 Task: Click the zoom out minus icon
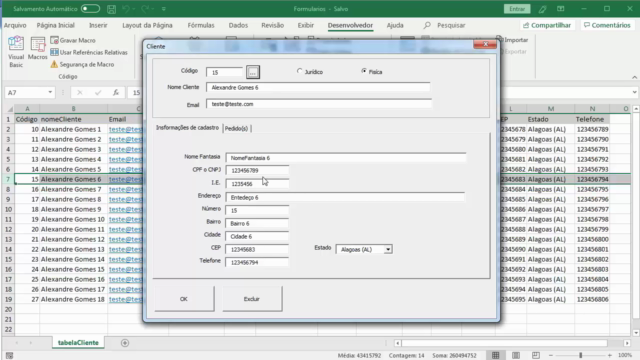pyautogui.click(x=551, y=356)
